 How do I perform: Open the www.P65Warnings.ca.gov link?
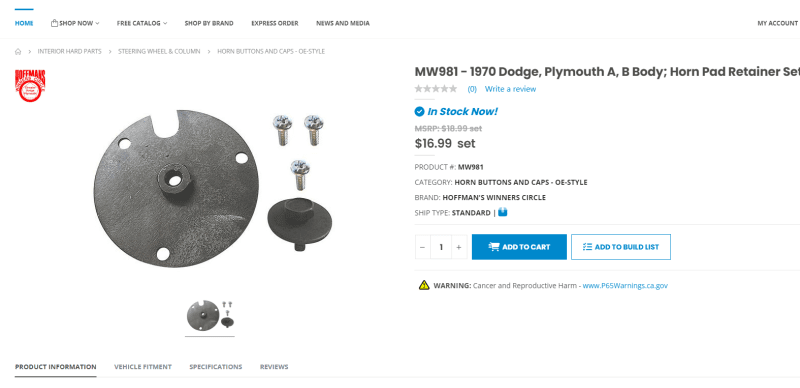[x=625, y=285]
